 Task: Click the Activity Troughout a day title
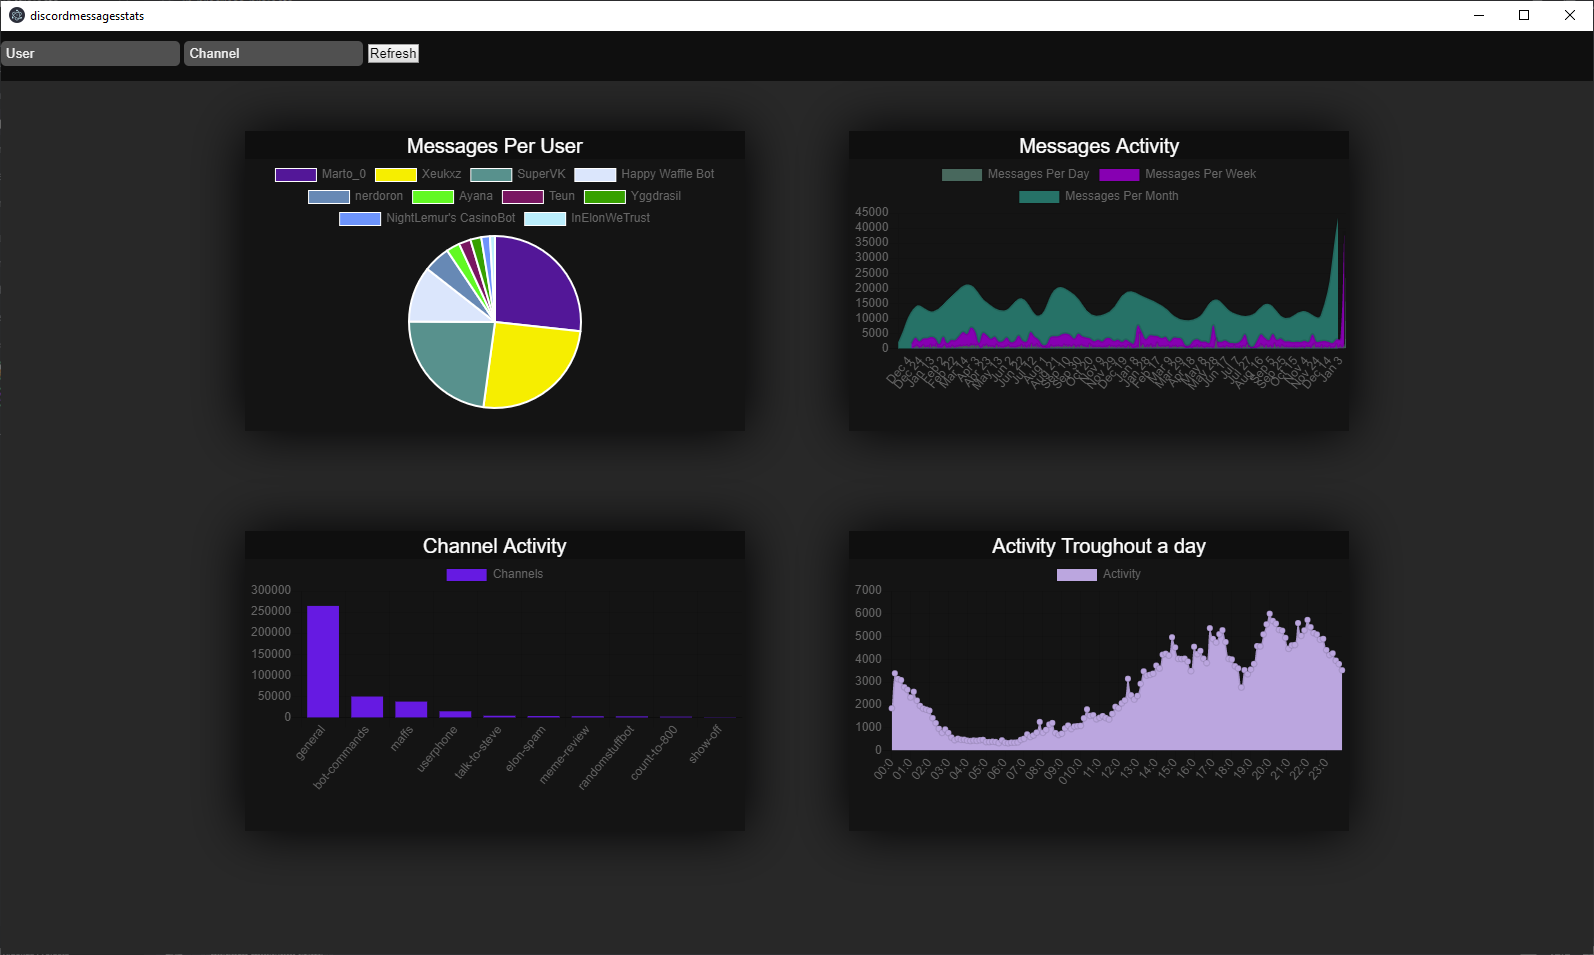1099,546
